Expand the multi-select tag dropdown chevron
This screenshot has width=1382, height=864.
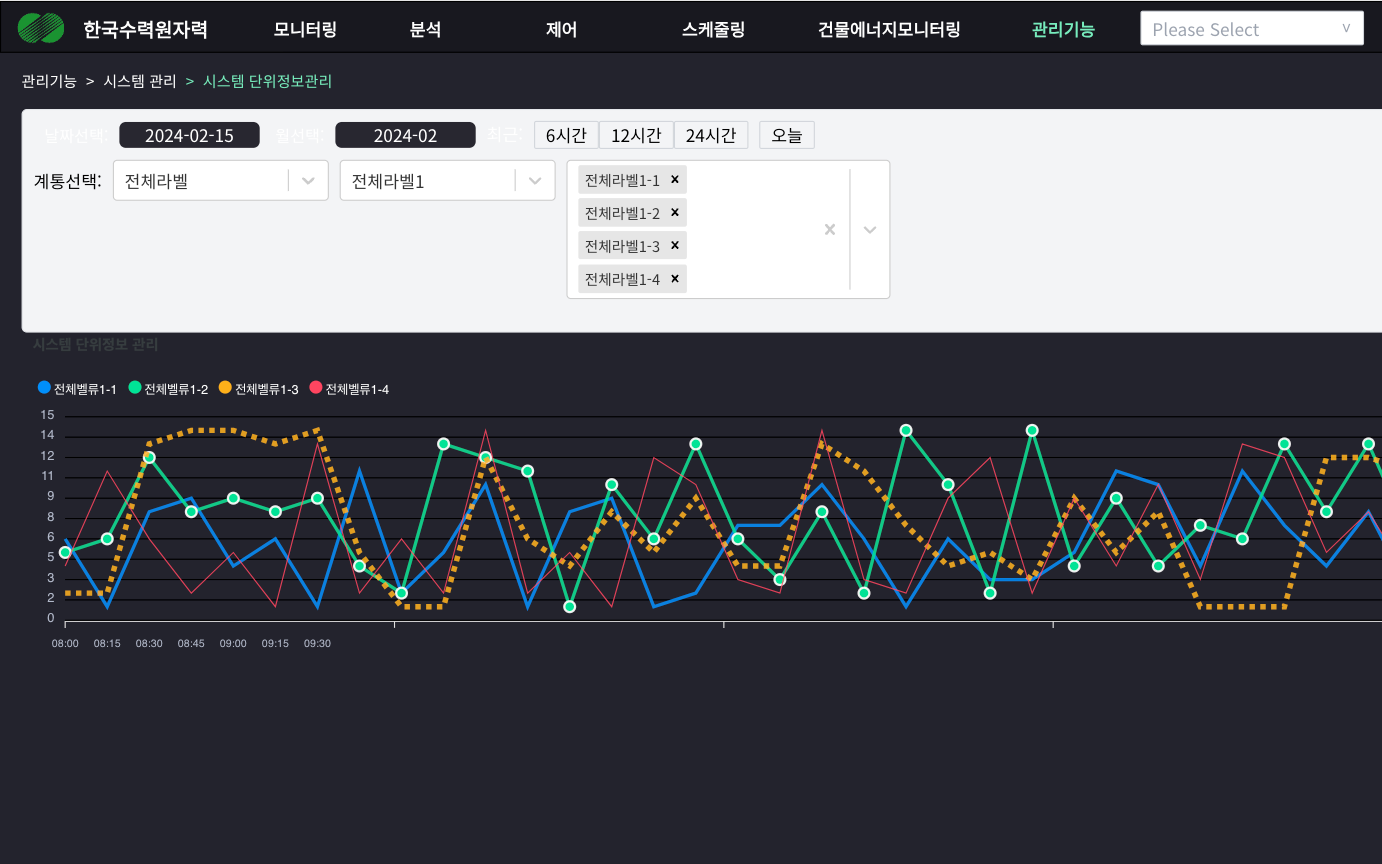pyautogui.click(x=870, y=230)
